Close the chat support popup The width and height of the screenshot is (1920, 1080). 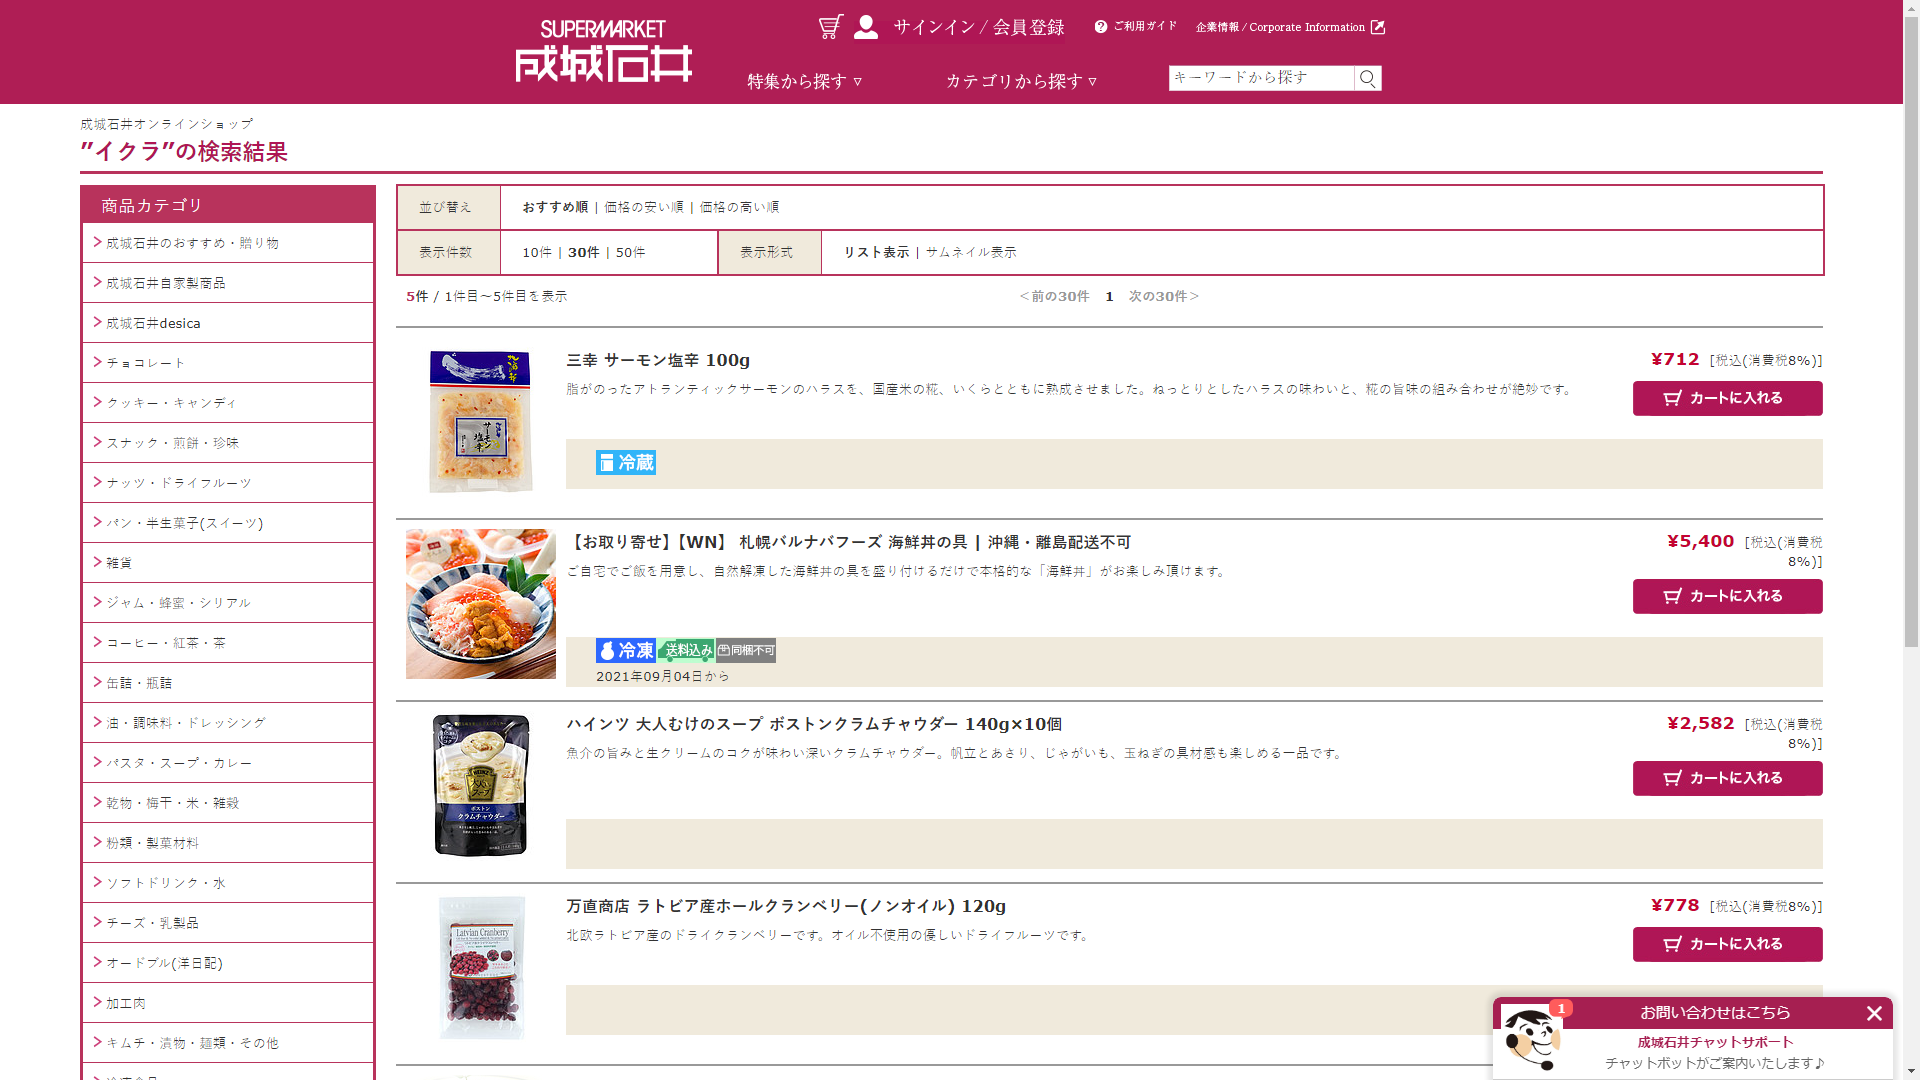click(1874, 1013)
